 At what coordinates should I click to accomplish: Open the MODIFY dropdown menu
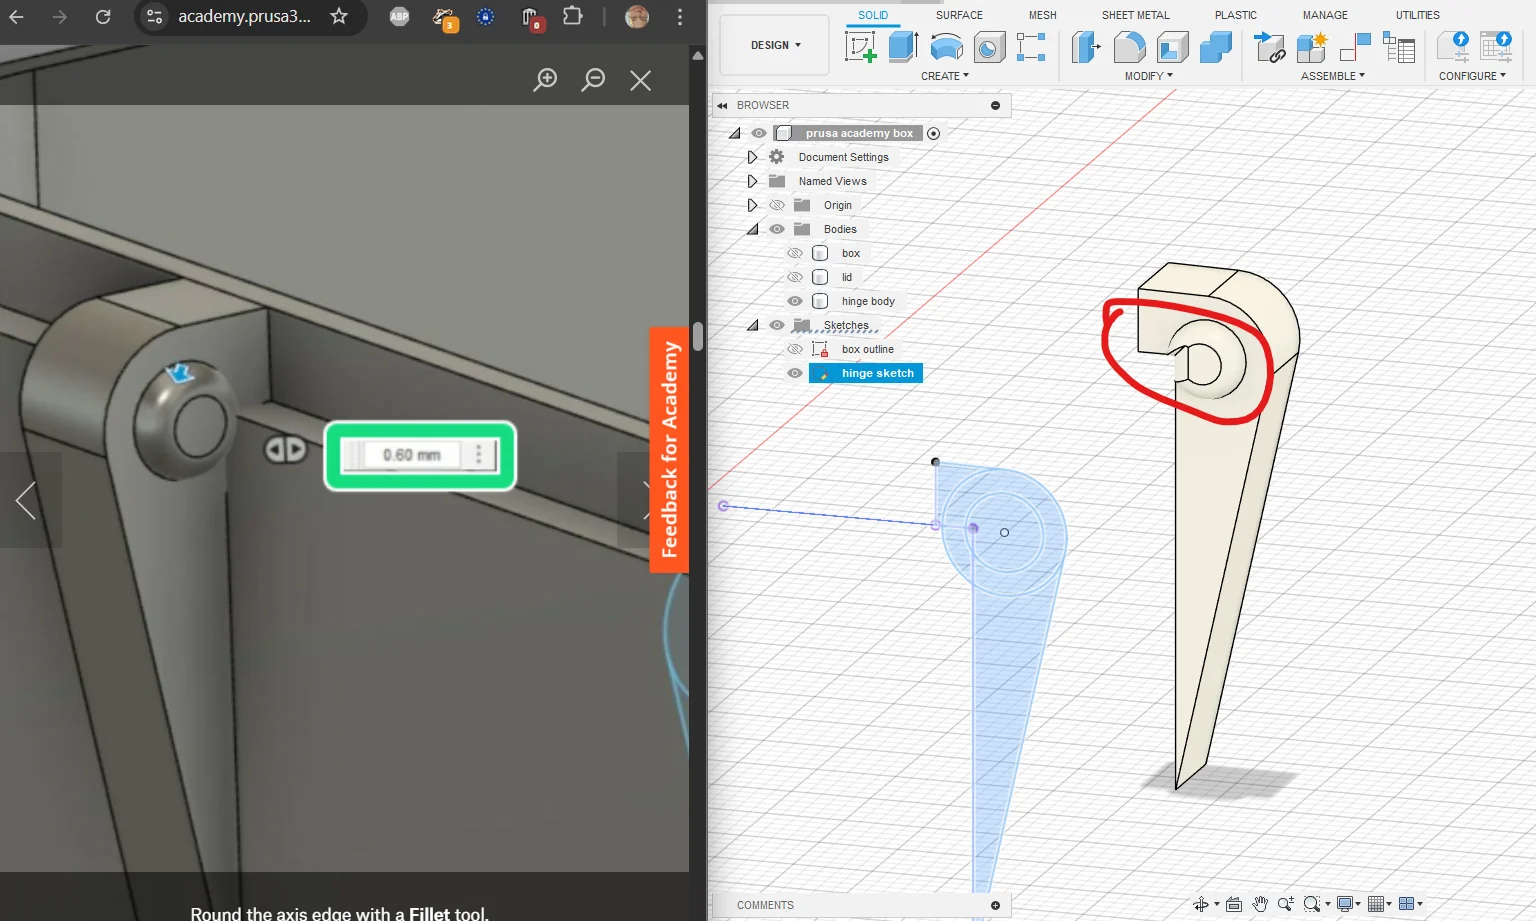coord(1149,76)
